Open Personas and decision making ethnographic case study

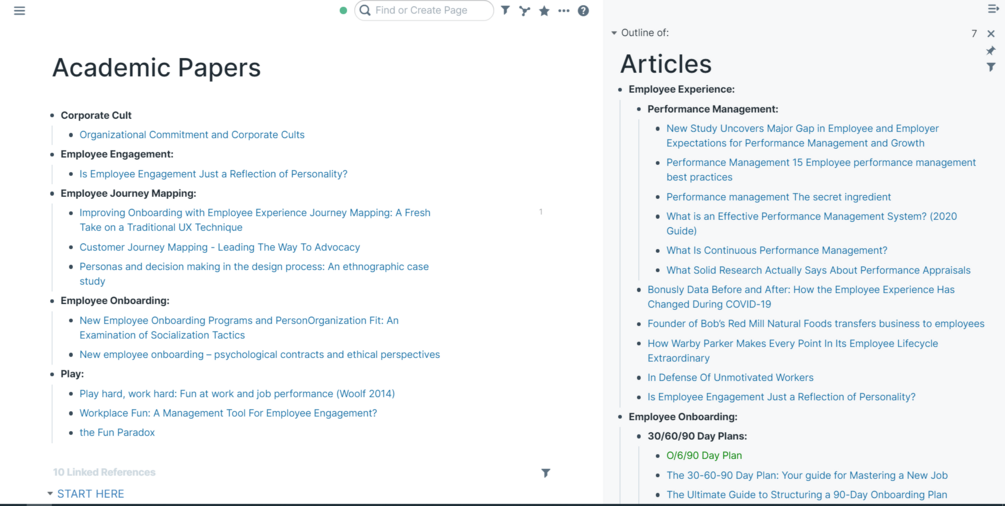(x=254, y=274)
